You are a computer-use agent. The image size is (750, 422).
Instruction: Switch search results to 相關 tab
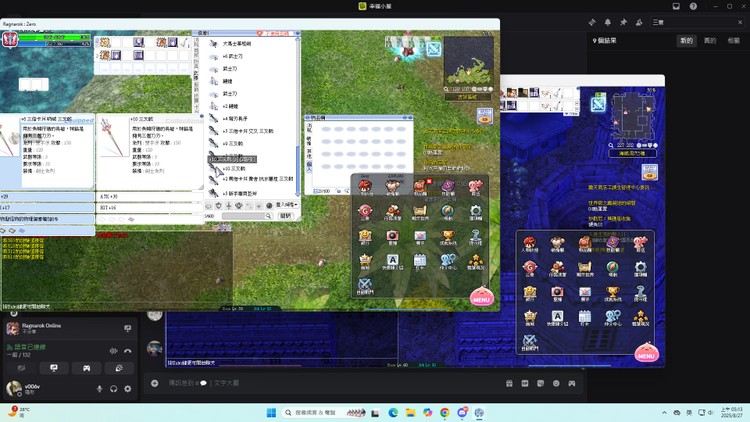[x=734, y=41]
